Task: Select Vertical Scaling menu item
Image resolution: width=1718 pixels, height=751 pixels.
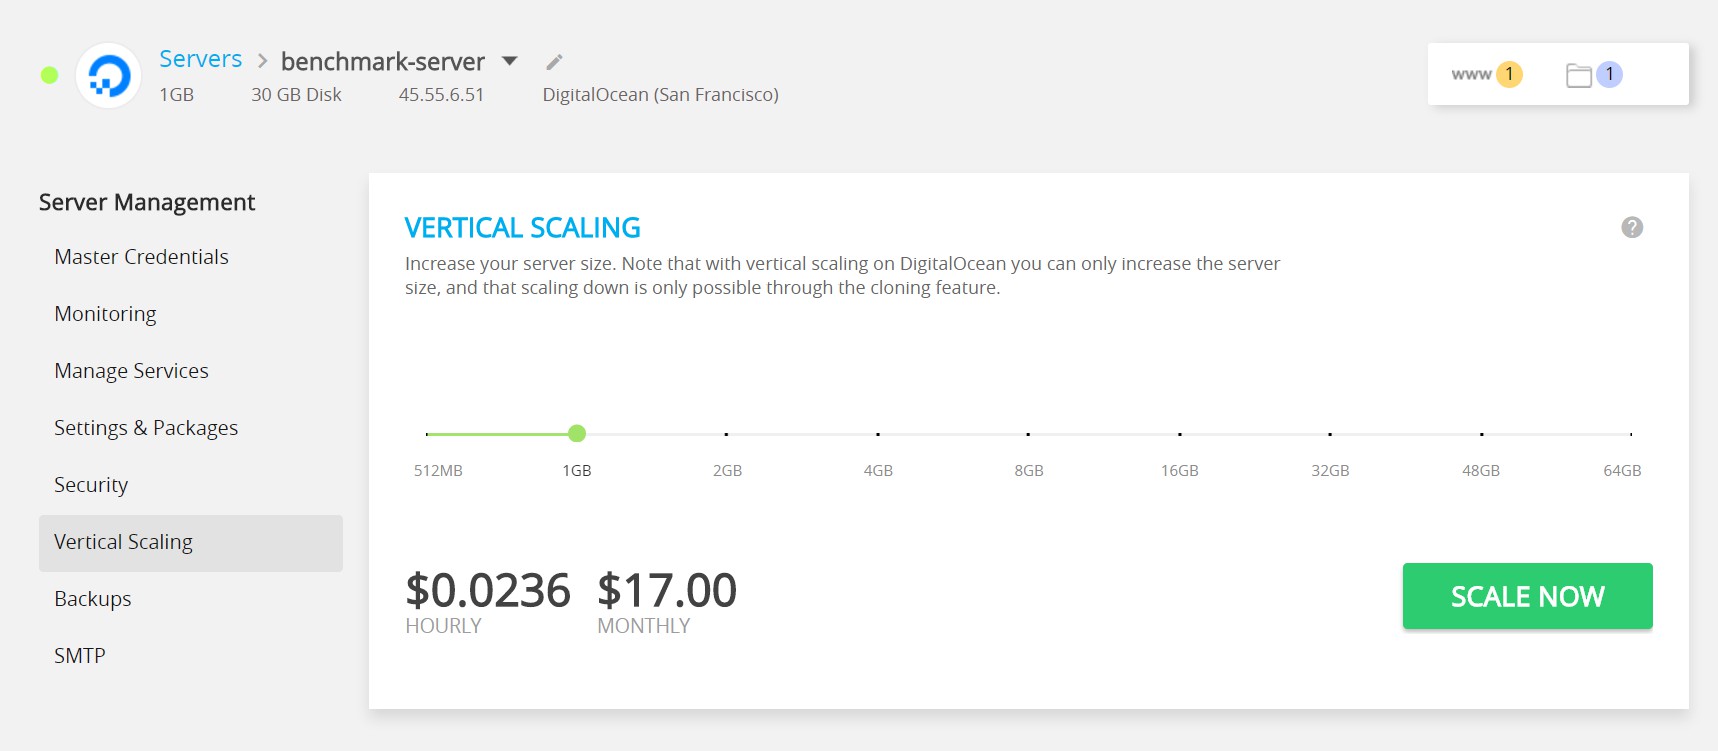Action: pos(191,543)
